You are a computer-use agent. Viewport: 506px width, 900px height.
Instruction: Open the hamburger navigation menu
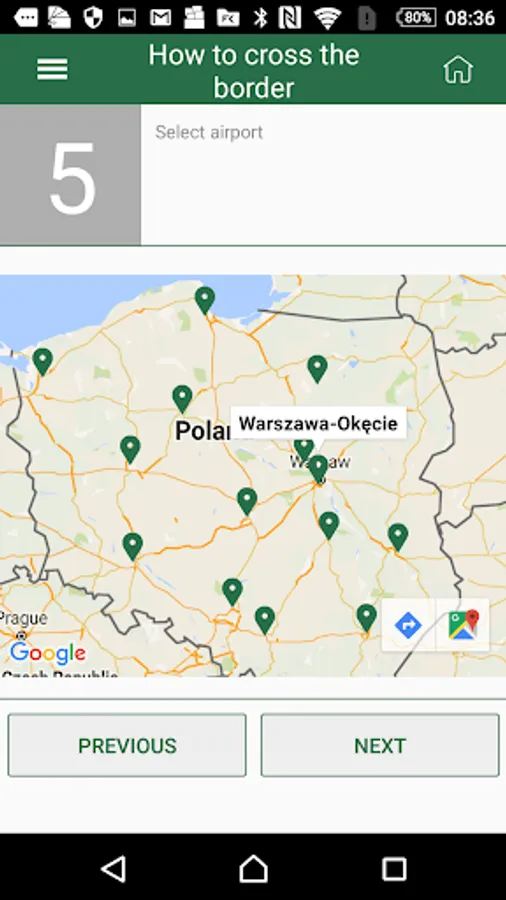pos(52,69)
